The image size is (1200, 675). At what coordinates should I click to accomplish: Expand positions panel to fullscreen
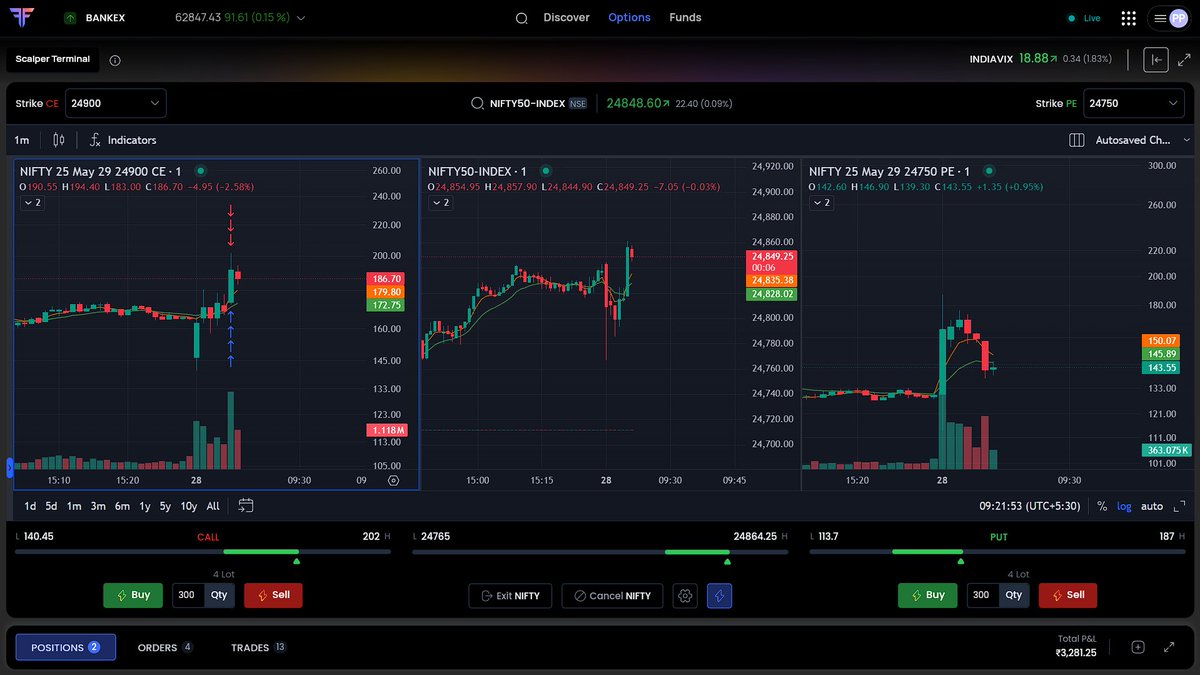pyautogui.click(x=1168, y=647)
